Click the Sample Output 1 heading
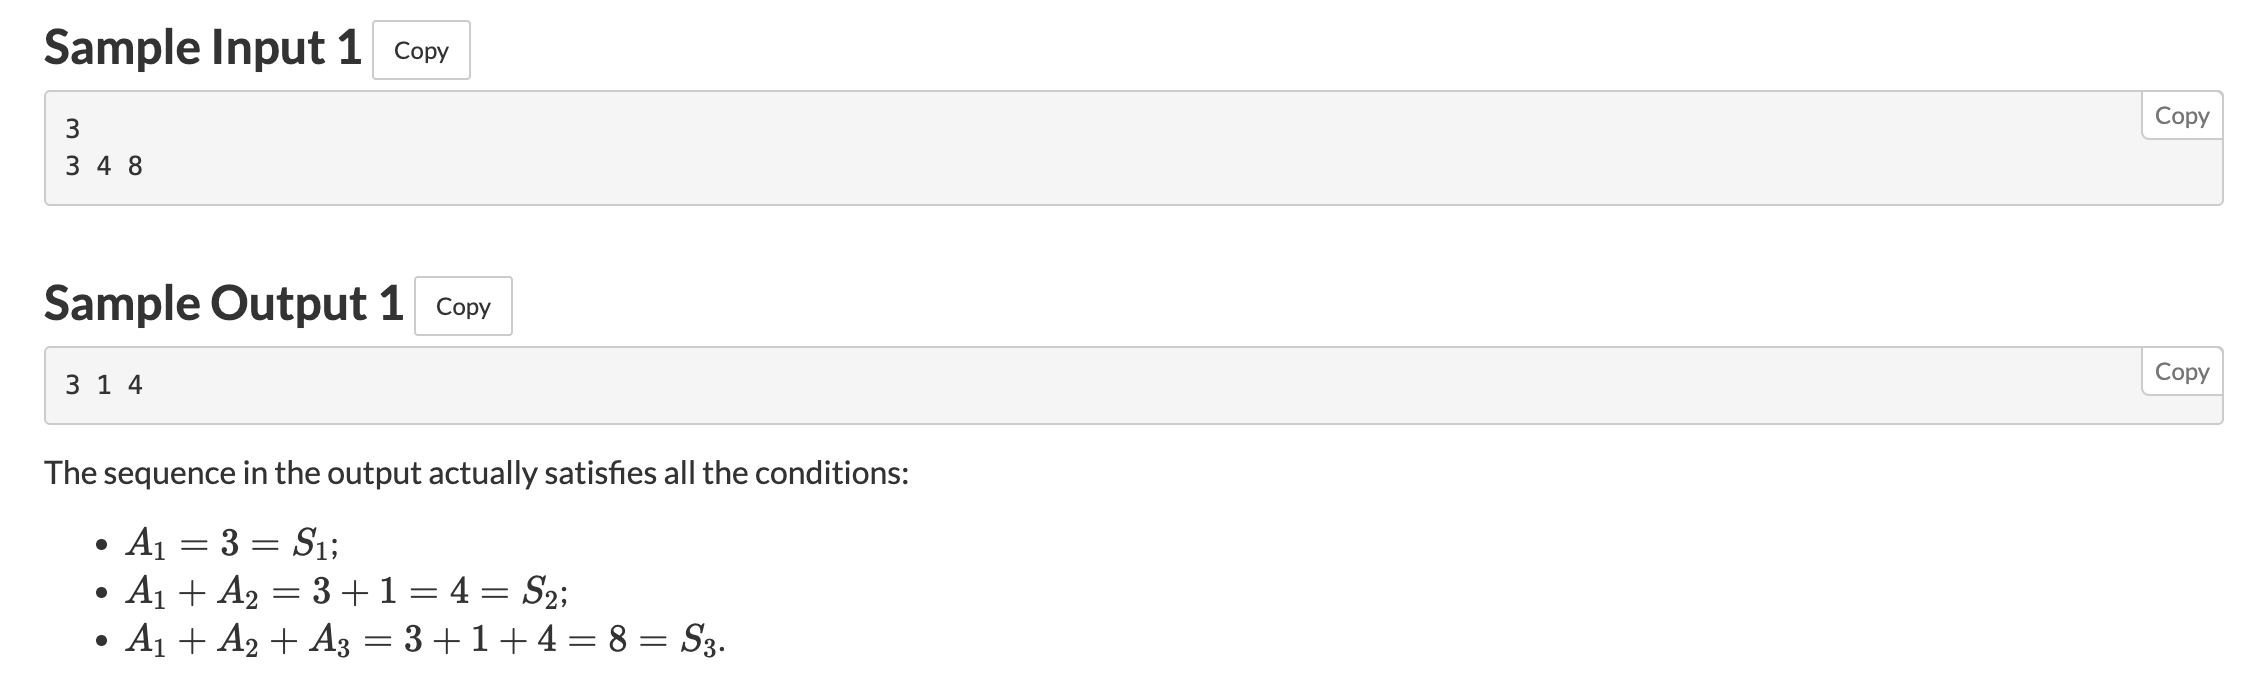Image resolution: width=2246 pixels, height=694 pixels. [224, 304]
